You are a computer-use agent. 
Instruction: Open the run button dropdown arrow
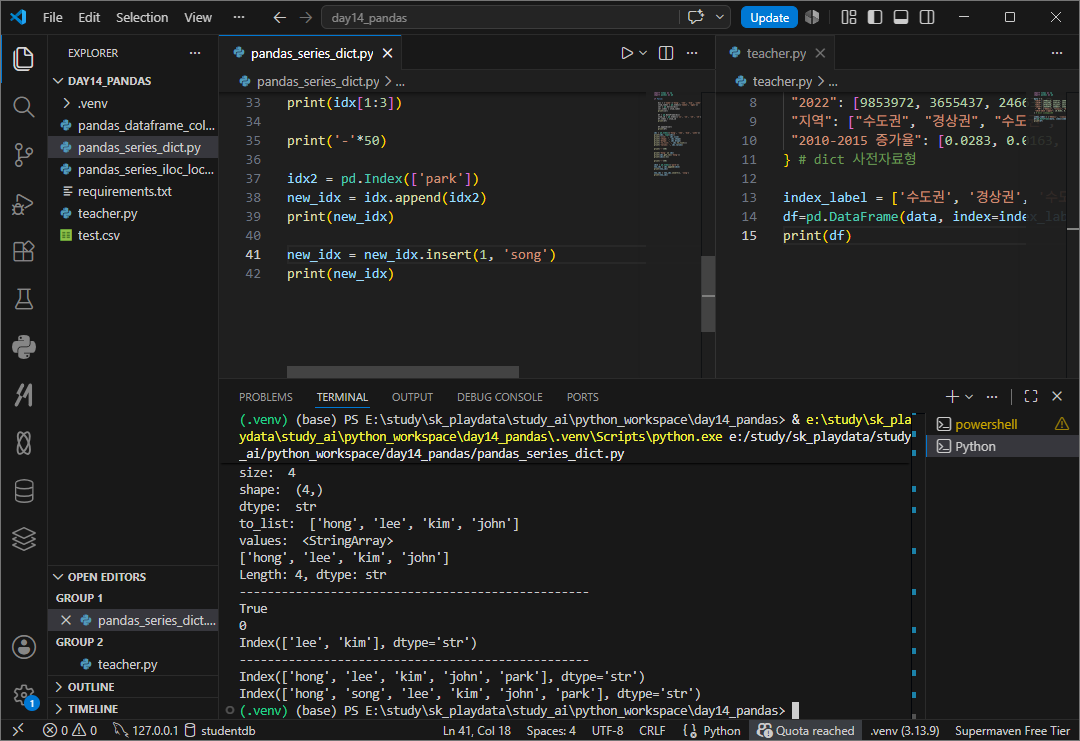pyautogui.click(x=643, y=53)
